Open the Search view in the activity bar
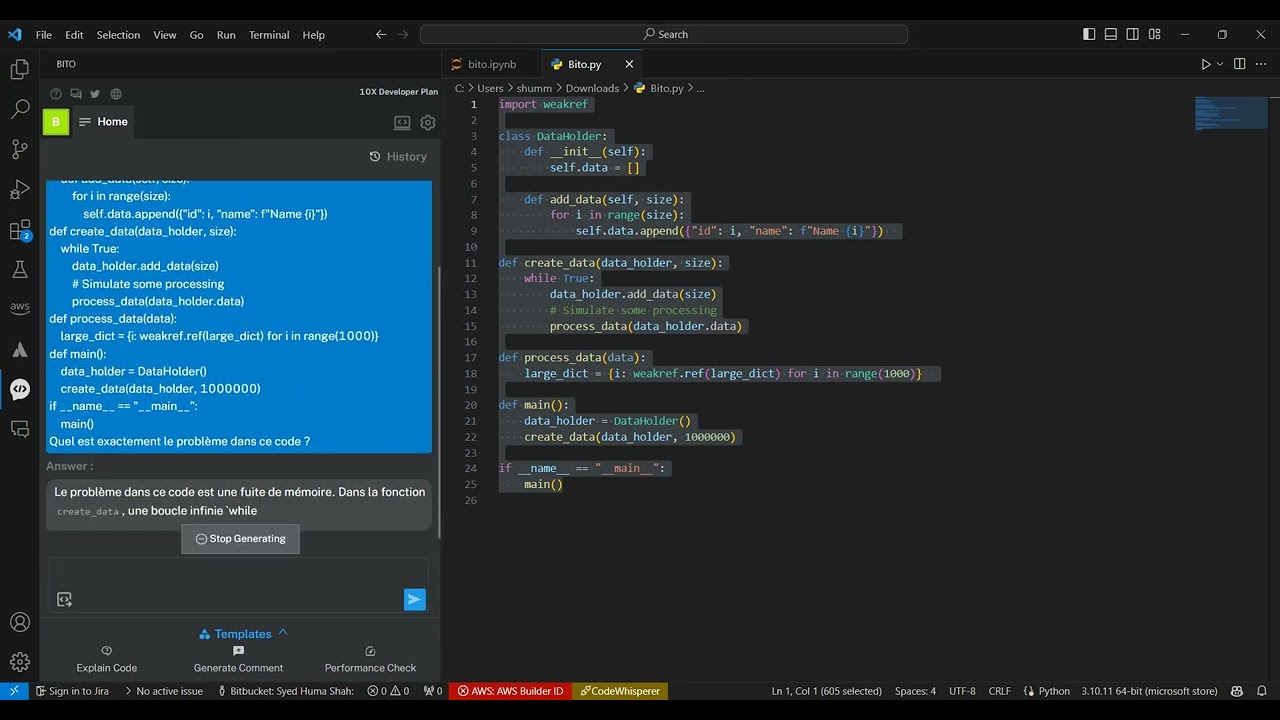Viewport: 1280px width, 720px height. click(20, 110)
